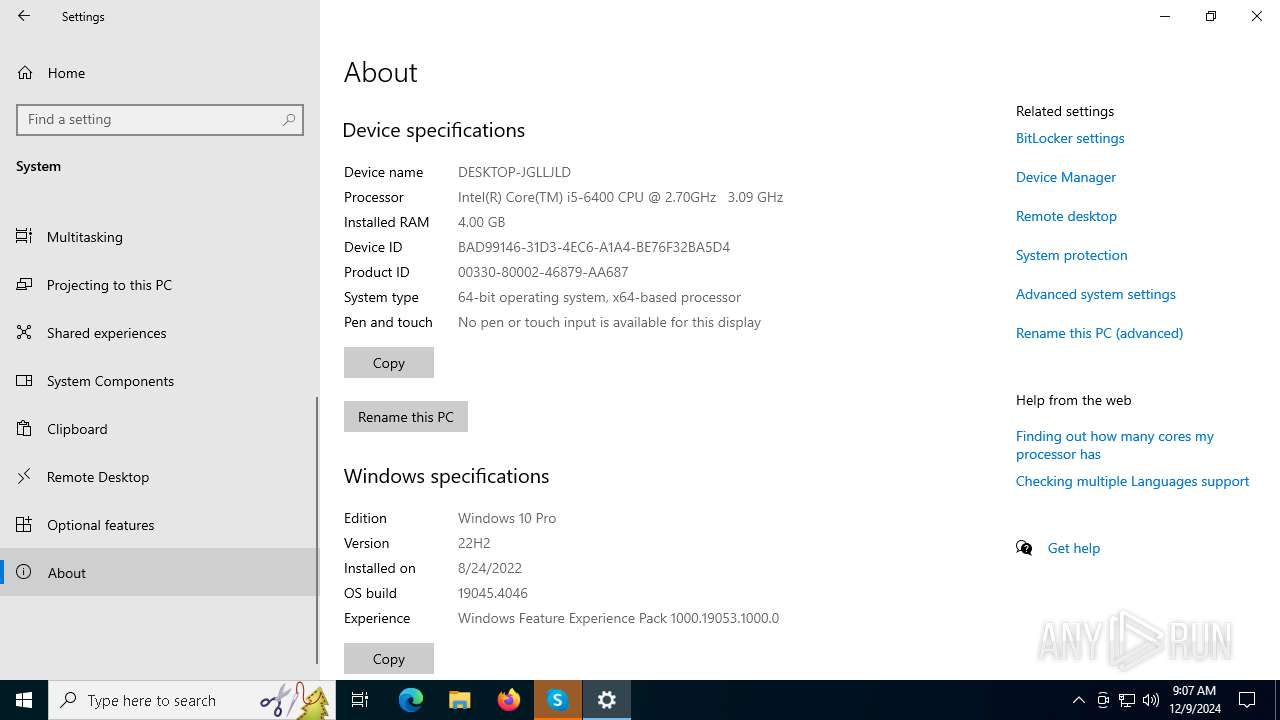Viewport: 1280px width, 720px height.
Task: Click the Projecting to this PC icon
Action: pyautogui.click(x=24, y=284)
